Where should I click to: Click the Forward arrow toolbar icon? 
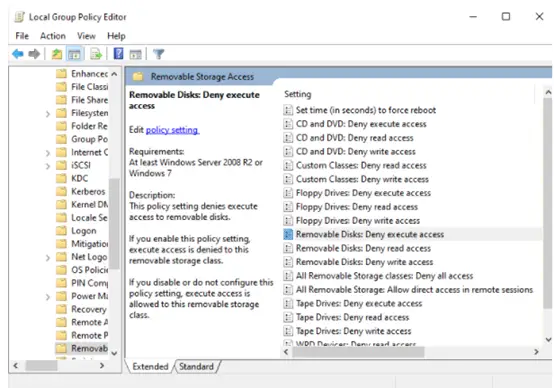pyautogui.click(x=34, y=54)
